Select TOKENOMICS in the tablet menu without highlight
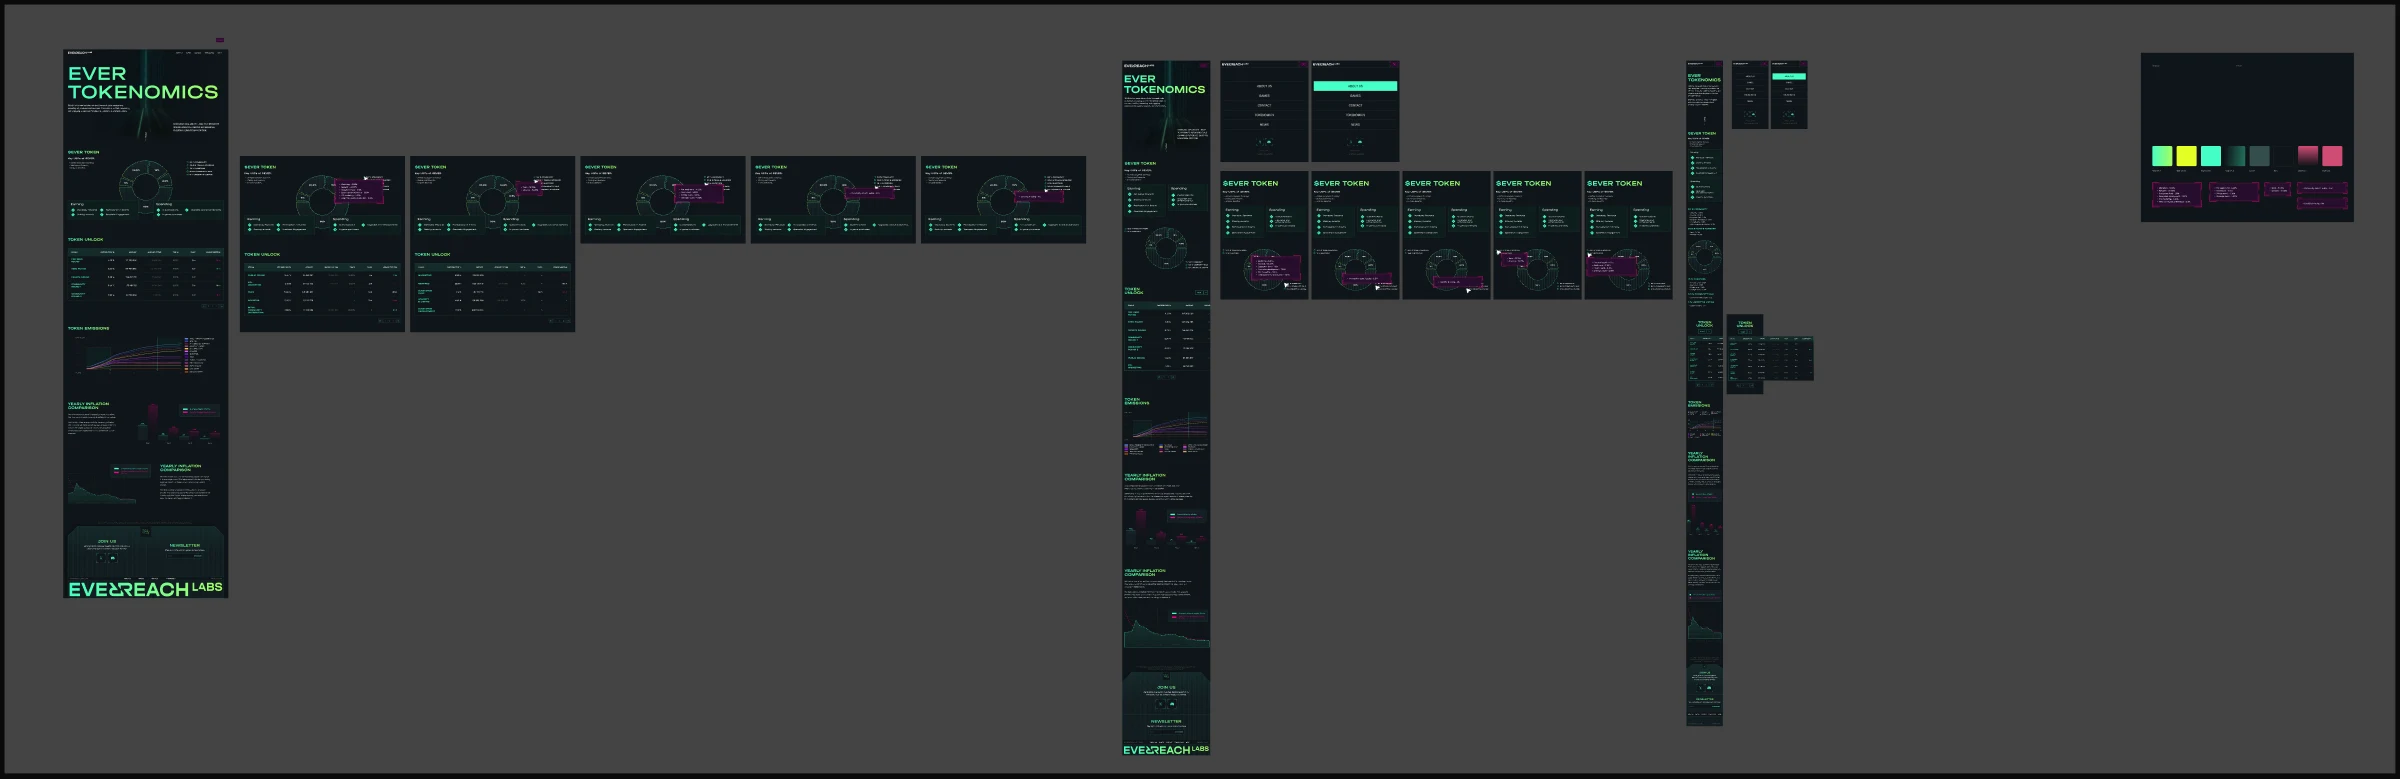 [x=1264, y=115]
